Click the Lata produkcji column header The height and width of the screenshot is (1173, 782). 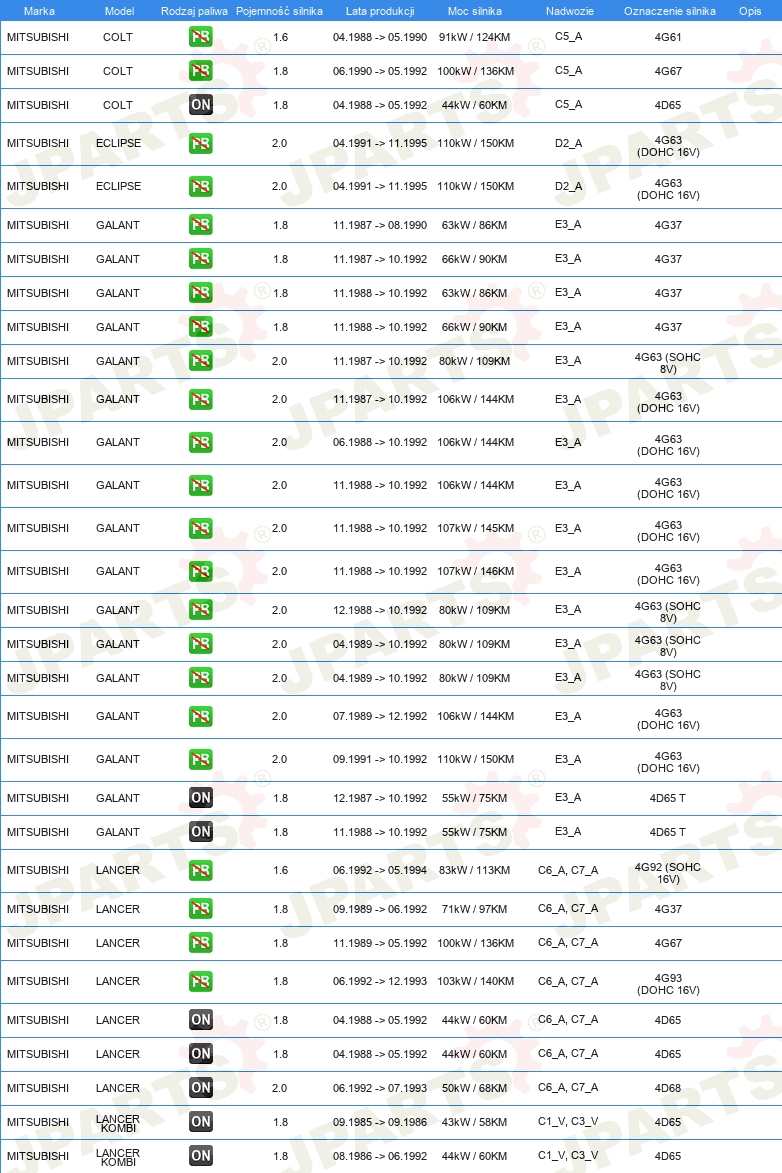click(x=380, y=11)
